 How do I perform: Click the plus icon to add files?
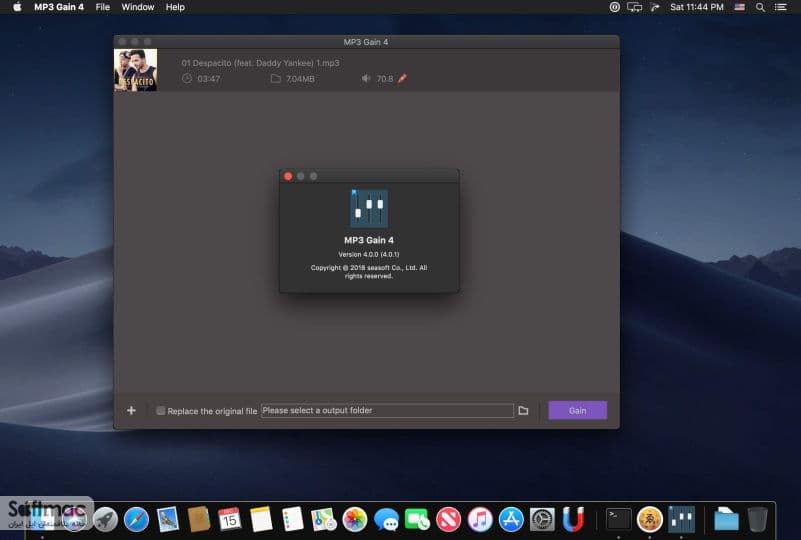pos(131,410)
